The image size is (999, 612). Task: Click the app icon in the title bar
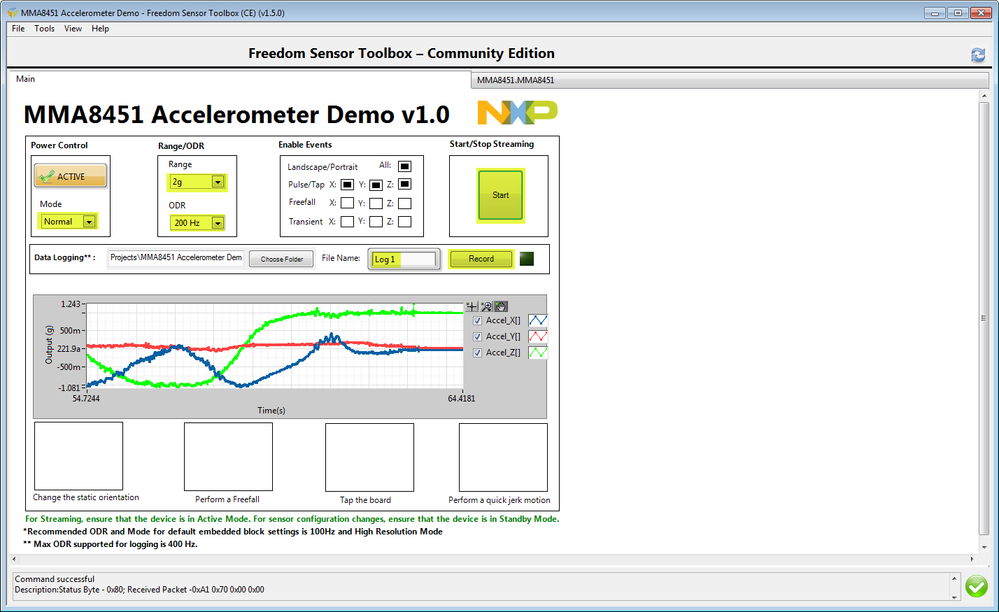pyautogui.click(x=13, y=13)
